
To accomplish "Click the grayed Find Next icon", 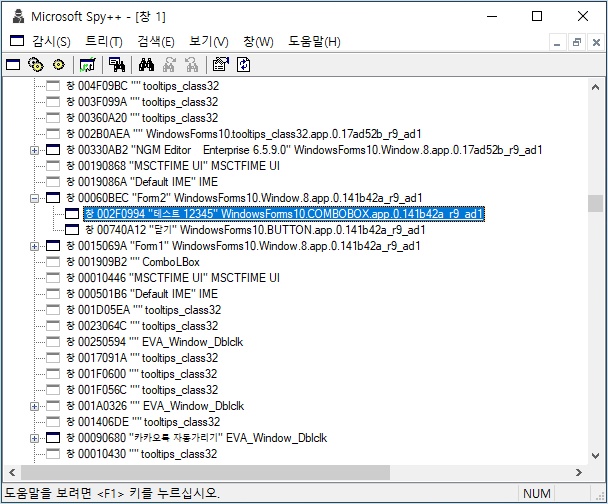I will click(x=169, y=65).
